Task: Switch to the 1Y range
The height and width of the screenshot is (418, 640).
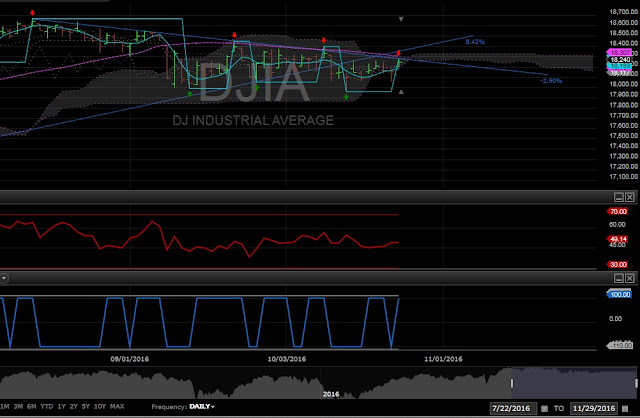Action: tap(62, 407)
